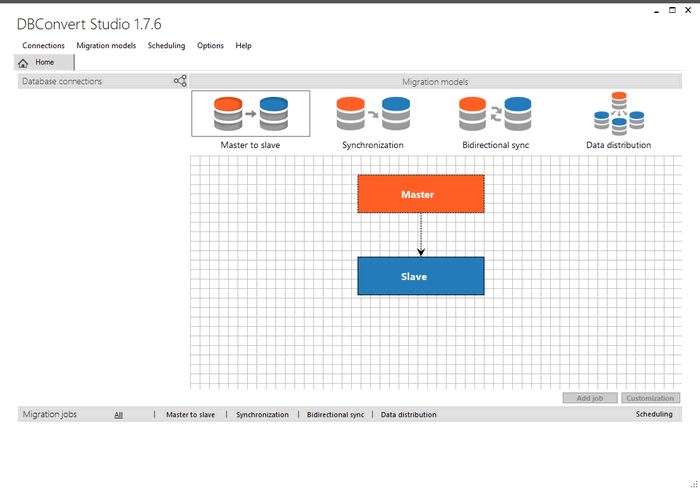Image resolution: width=700 pixels, height=490 pixels.
Task: Open the Options menu
Action: tap(210, 46)
